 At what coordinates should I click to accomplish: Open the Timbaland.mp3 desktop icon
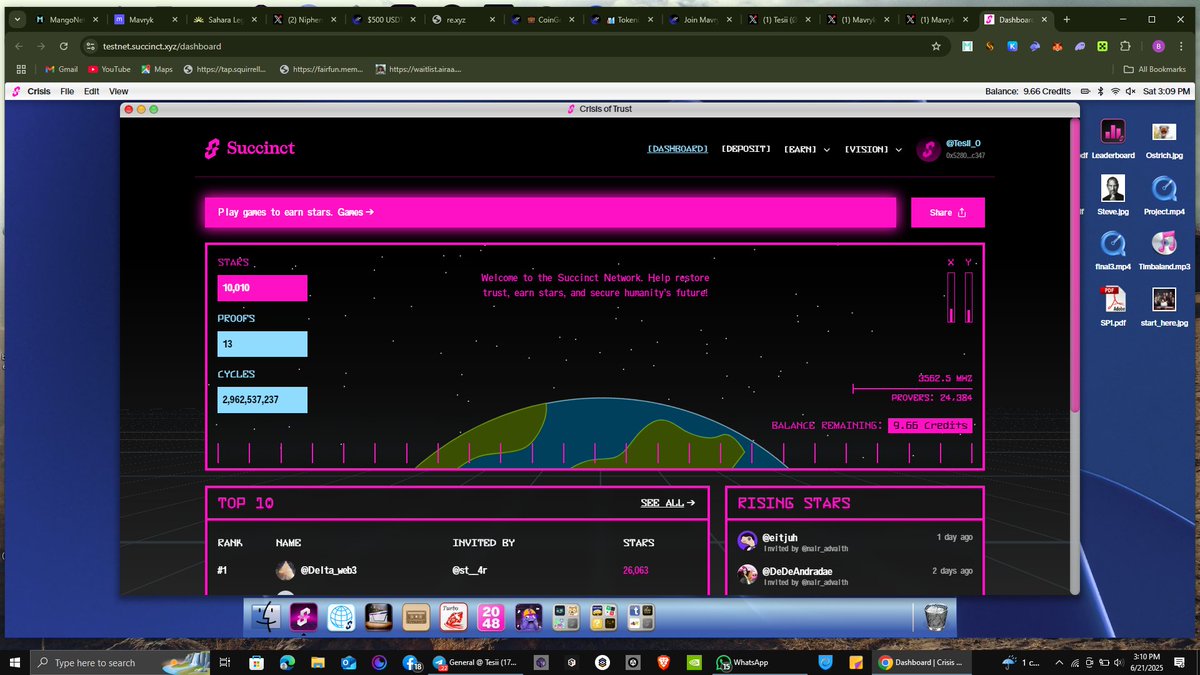point(1163,251)
